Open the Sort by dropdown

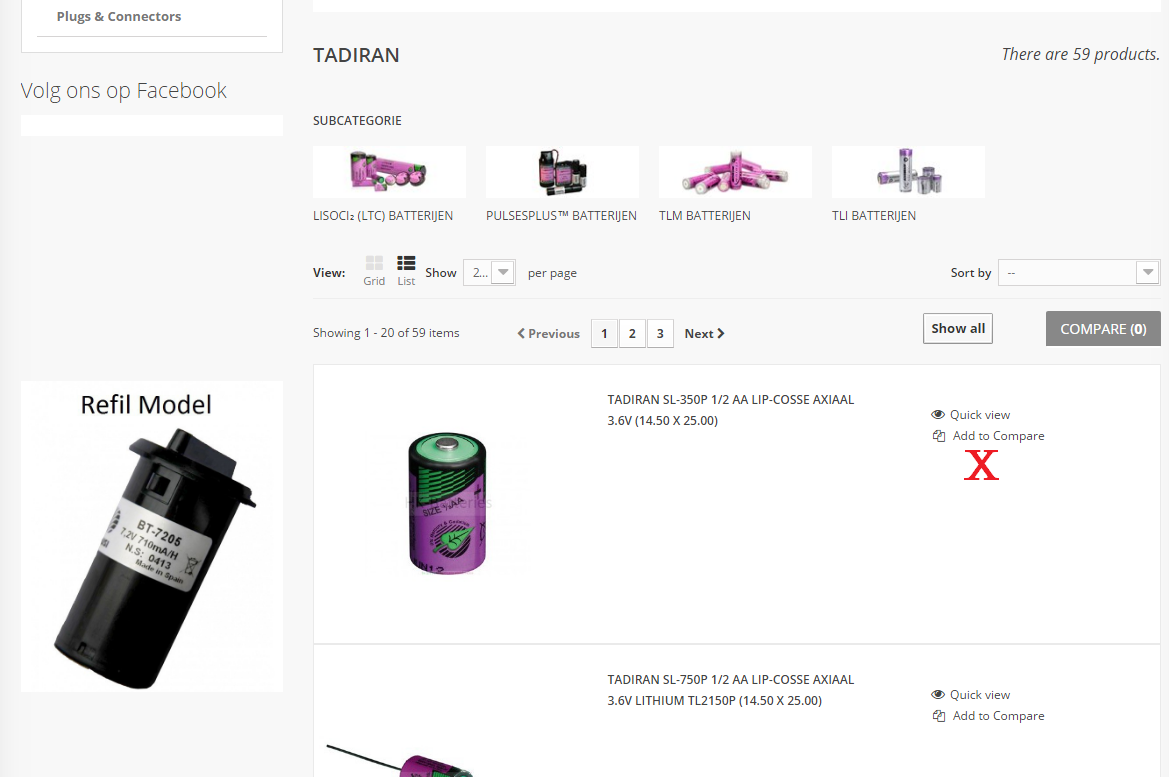tap(1079, 273)
